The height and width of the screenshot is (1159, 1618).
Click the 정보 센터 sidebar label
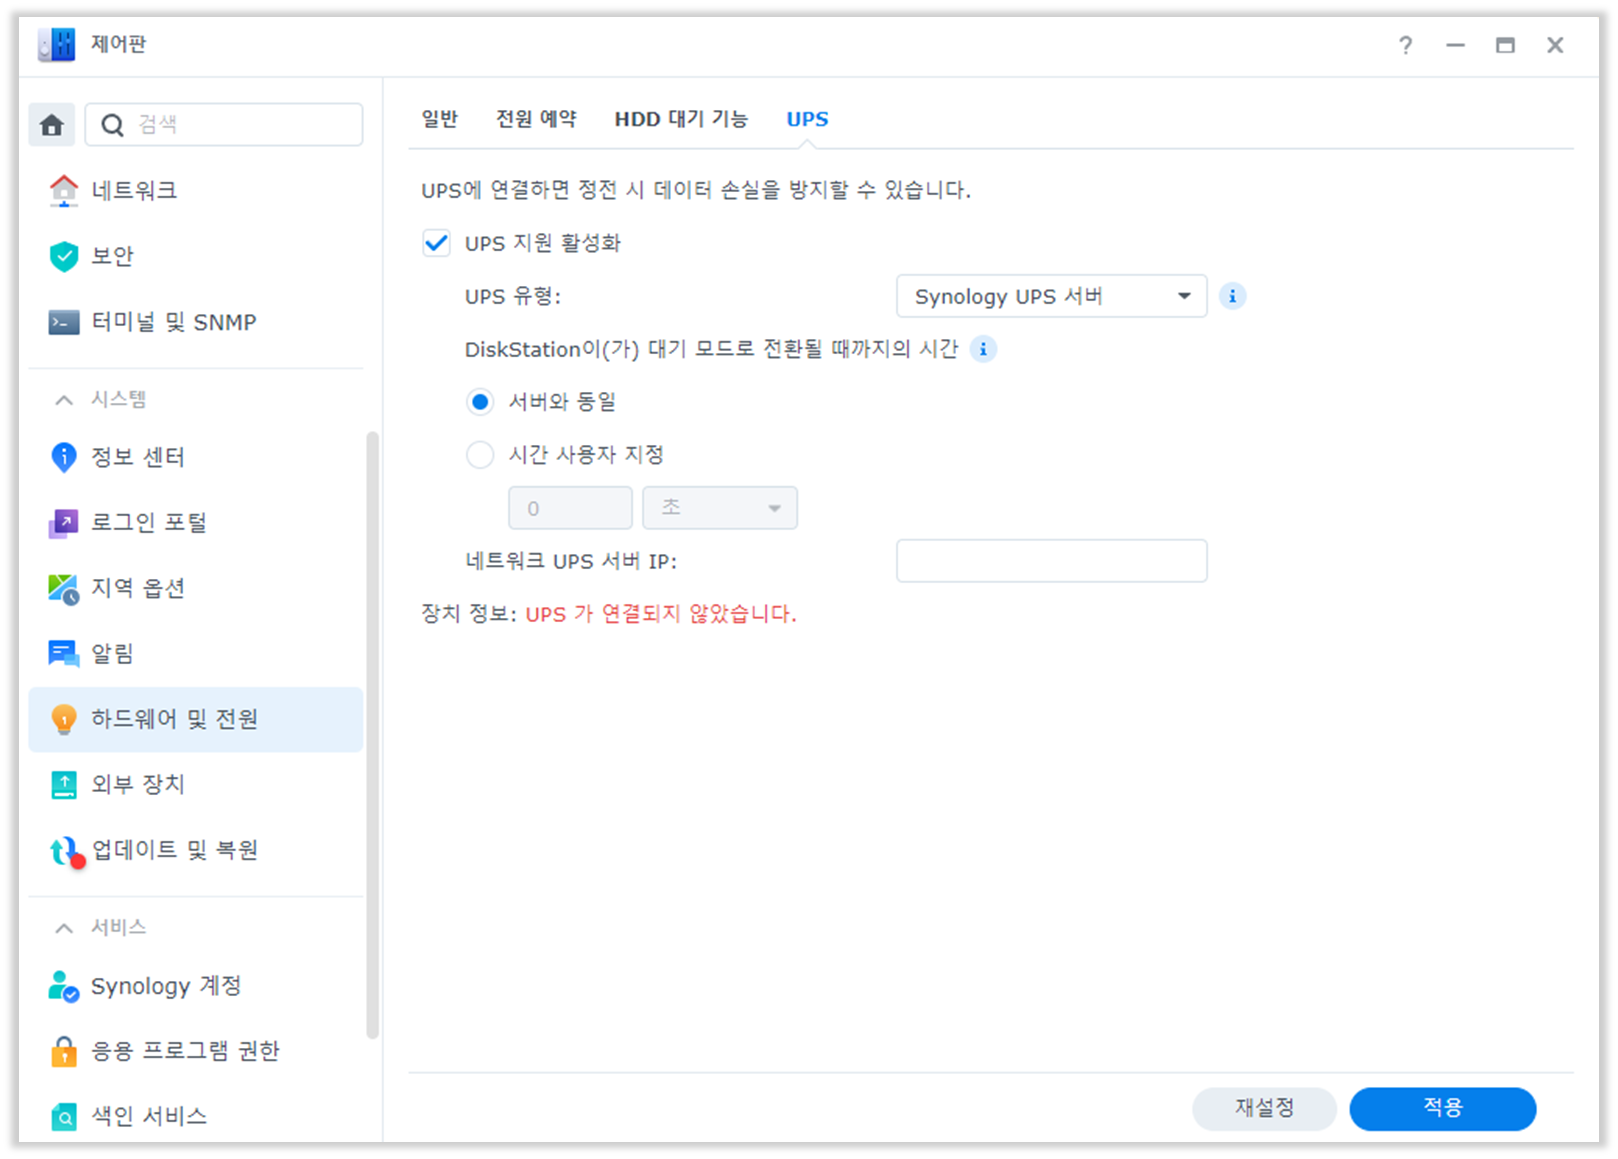click(x=138, y=457)
